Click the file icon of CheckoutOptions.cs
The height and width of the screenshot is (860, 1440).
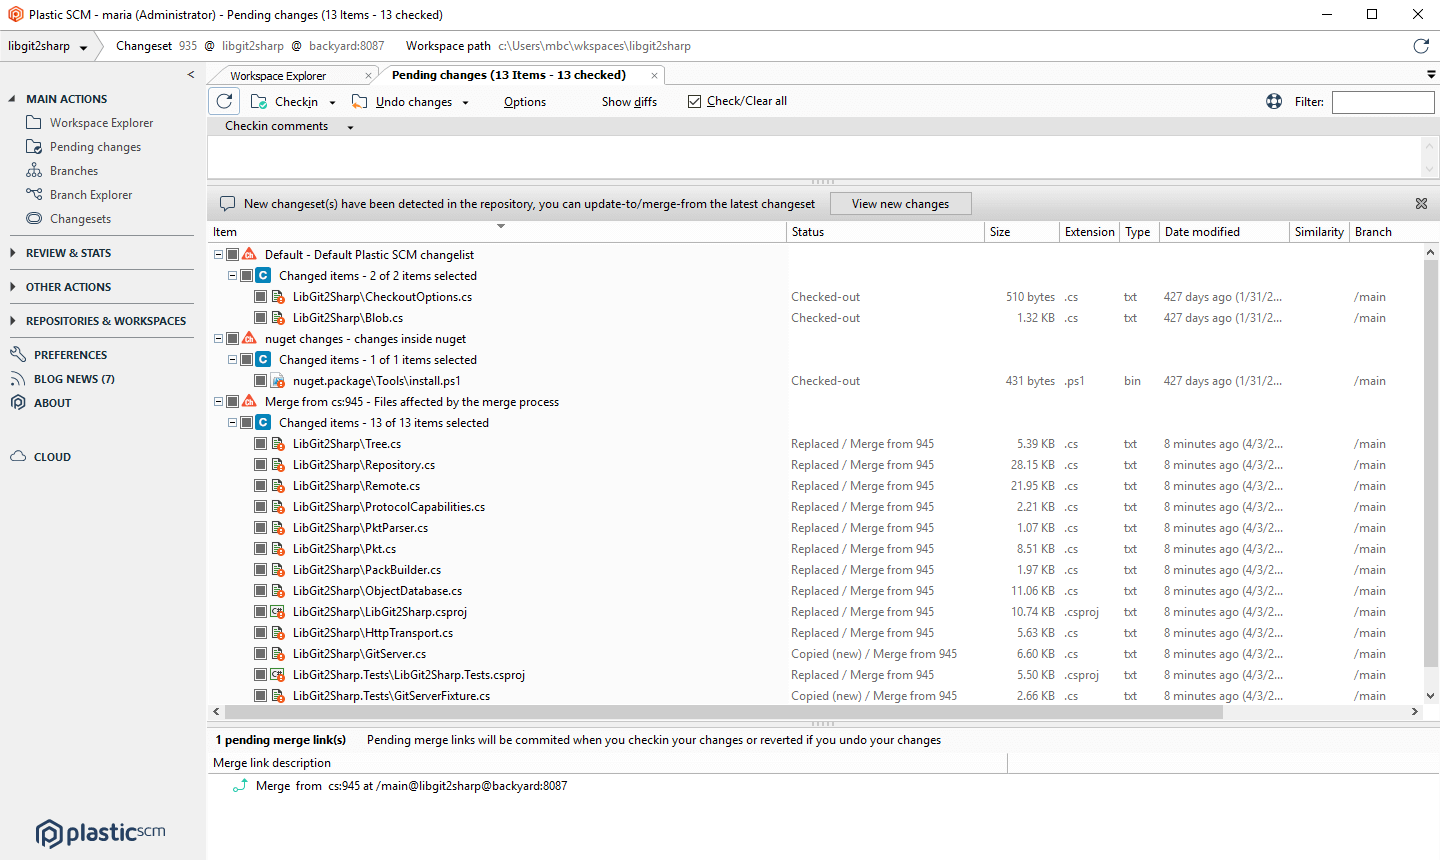pos(279,297)
